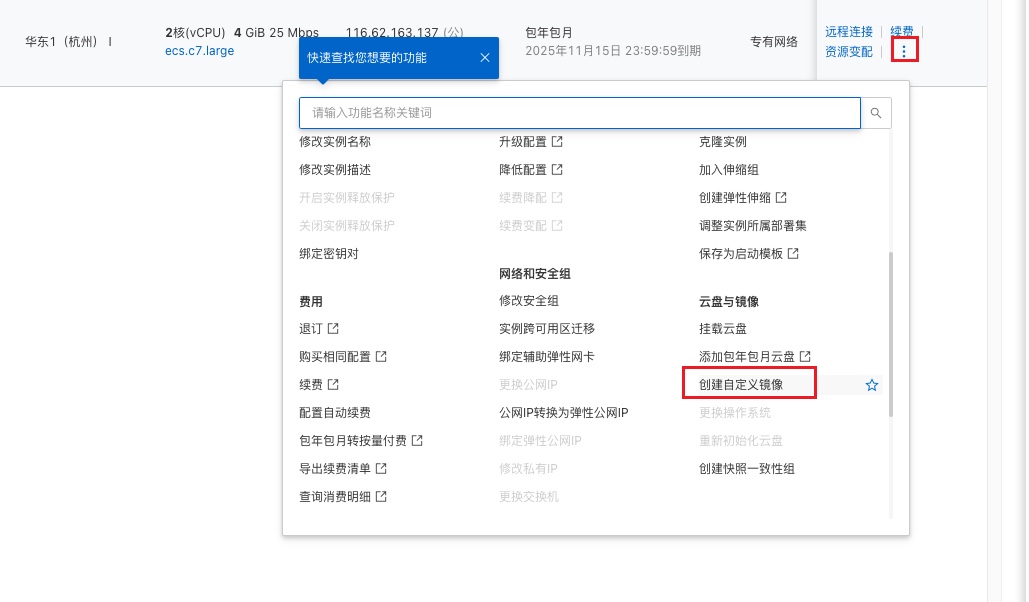Select 挂载云盘 option
The height and width of the screenshot is (602, 1029).
click(x=723, y=329)
